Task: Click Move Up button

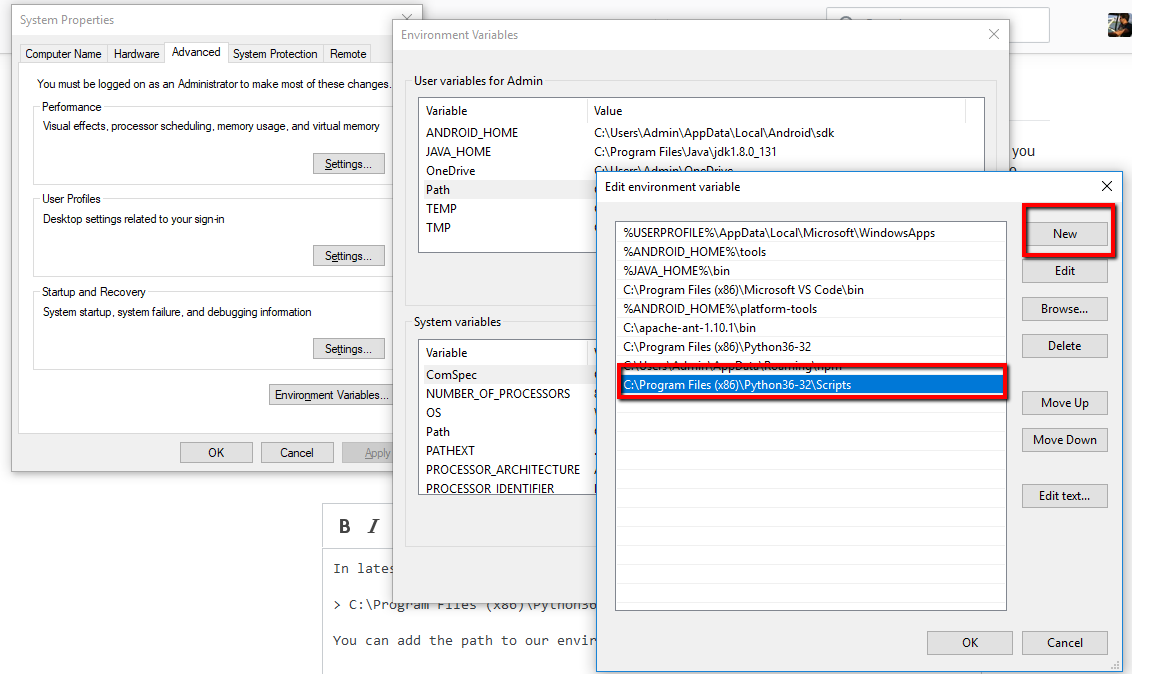Action: [x=1065, y=403]
